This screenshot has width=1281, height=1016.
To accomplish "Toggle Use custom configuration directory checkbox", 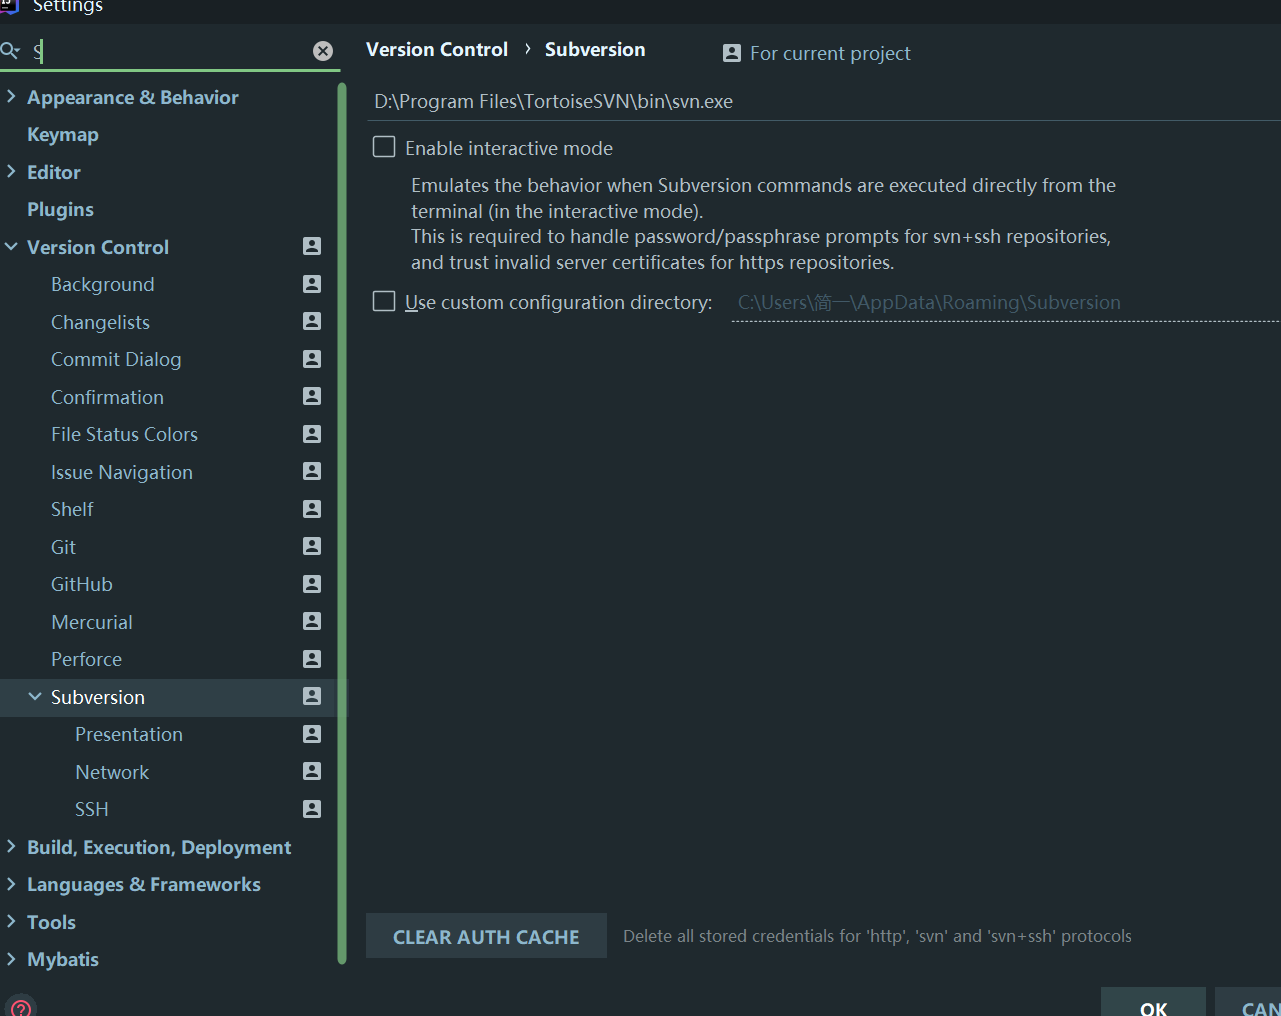I will point(384,301).
